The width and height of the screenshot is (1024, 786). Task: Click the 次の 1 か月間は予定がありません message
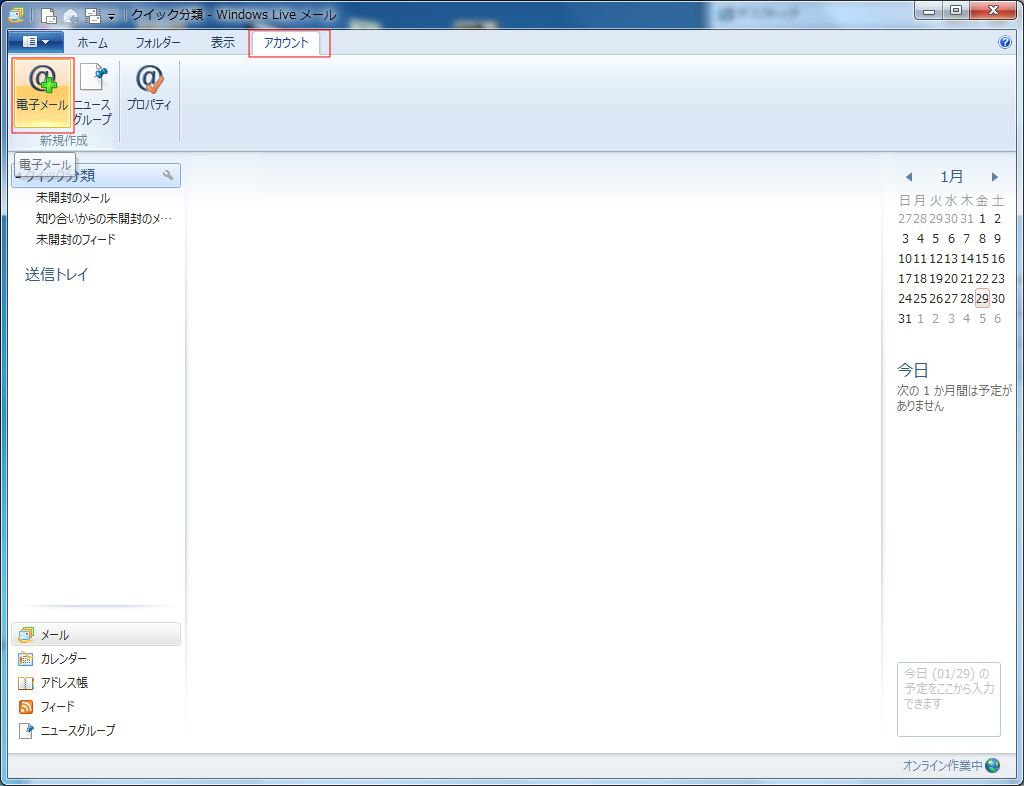pos(954,398)
